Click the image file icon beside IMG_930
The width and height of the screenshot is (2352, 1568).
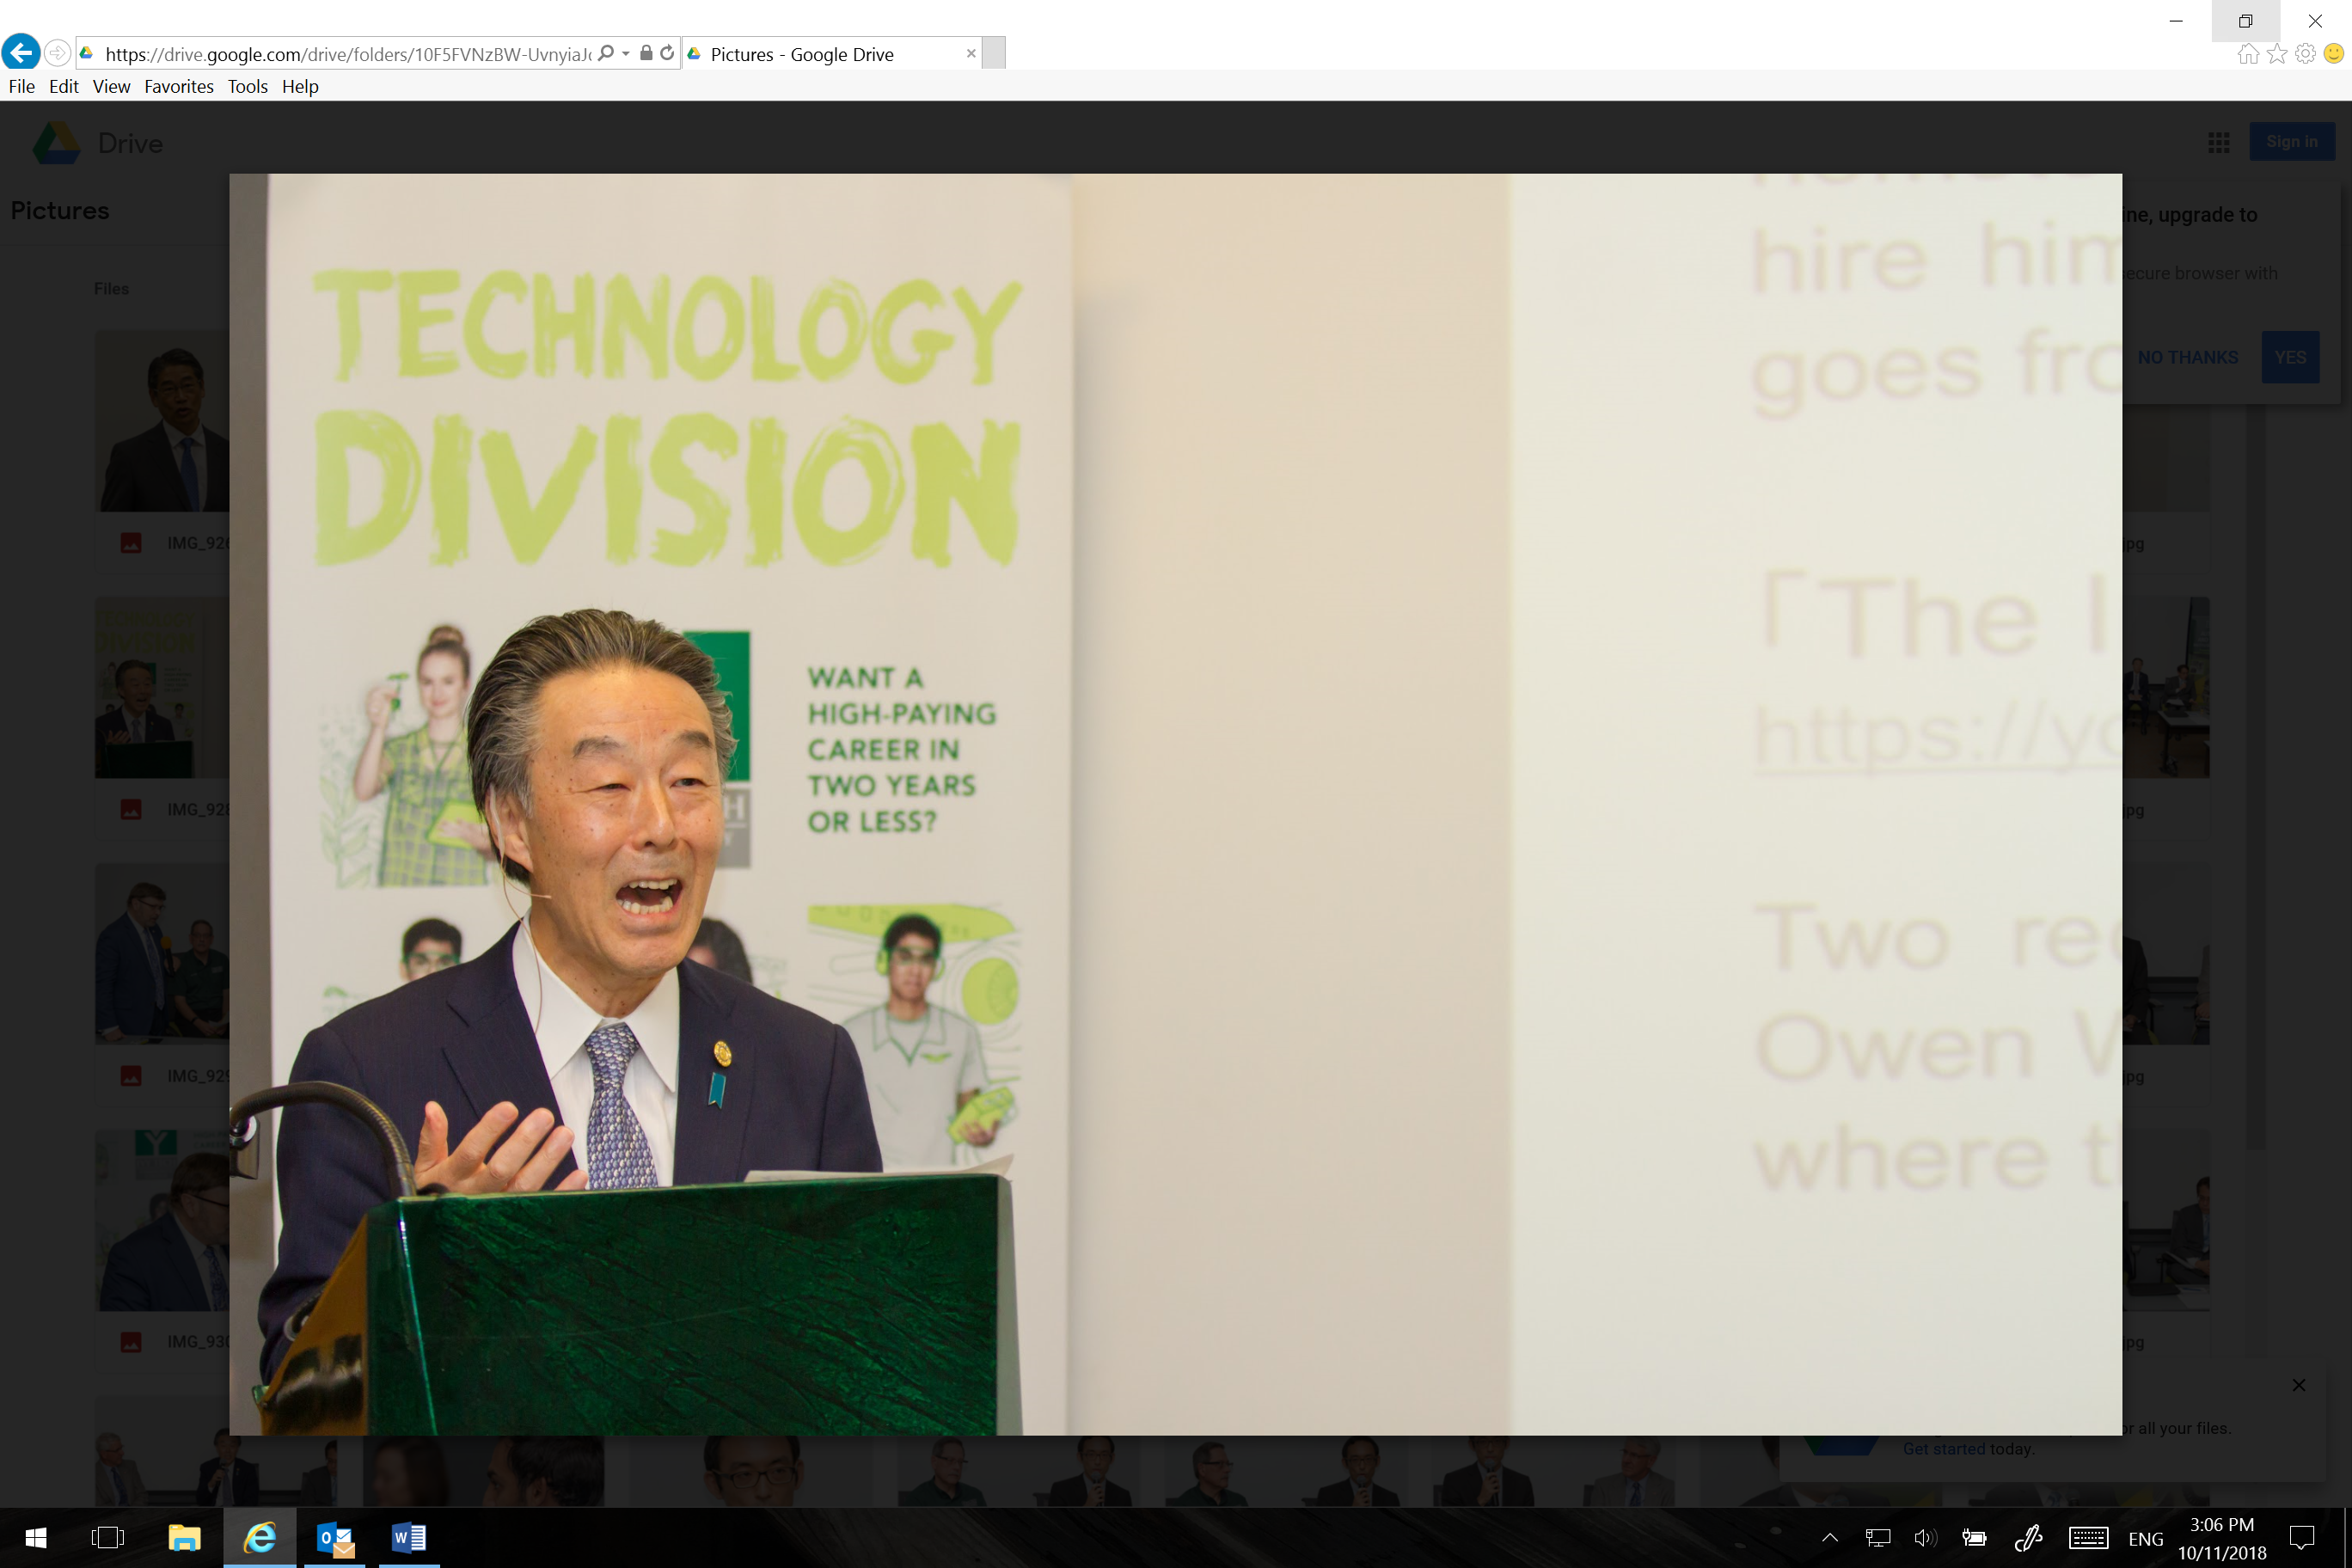coord(131,1342)
